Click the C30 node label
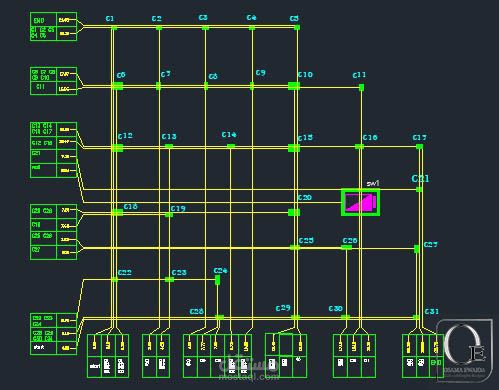Screen dimensions: 499x390 tap(335, 309)
